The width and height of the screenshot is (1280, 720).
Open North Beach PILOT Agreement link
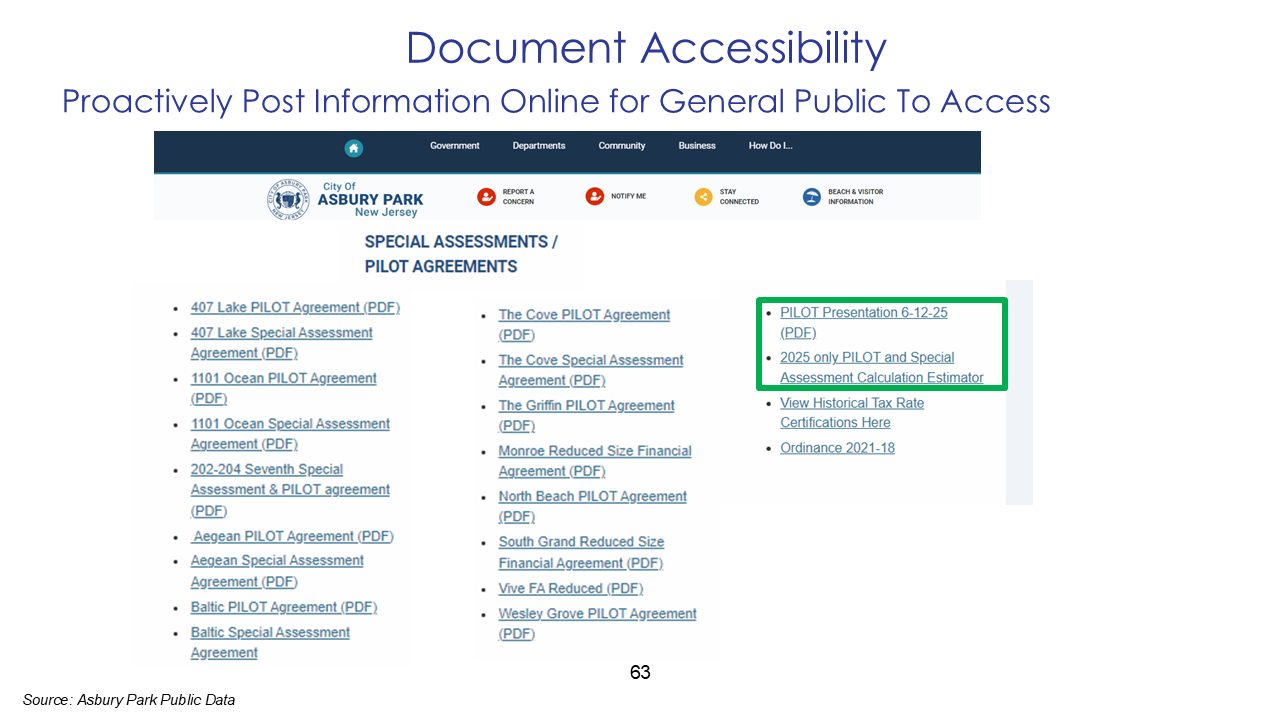point(593,506)
